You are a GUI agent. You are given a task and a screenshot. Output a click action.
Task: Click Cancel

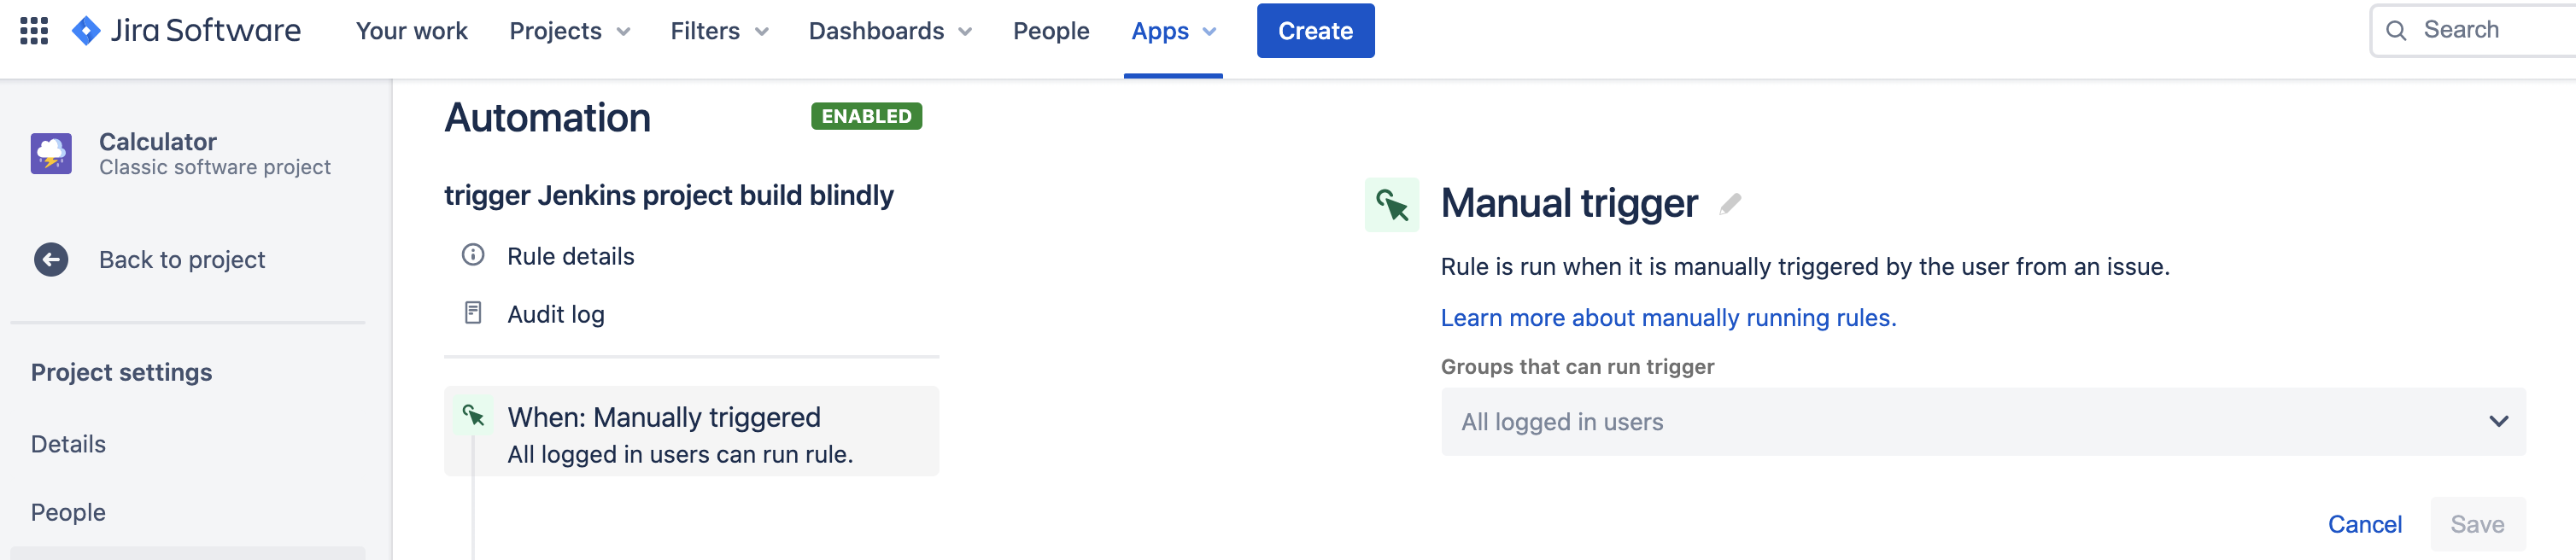pyautogui.click(x=2364, y=524)
